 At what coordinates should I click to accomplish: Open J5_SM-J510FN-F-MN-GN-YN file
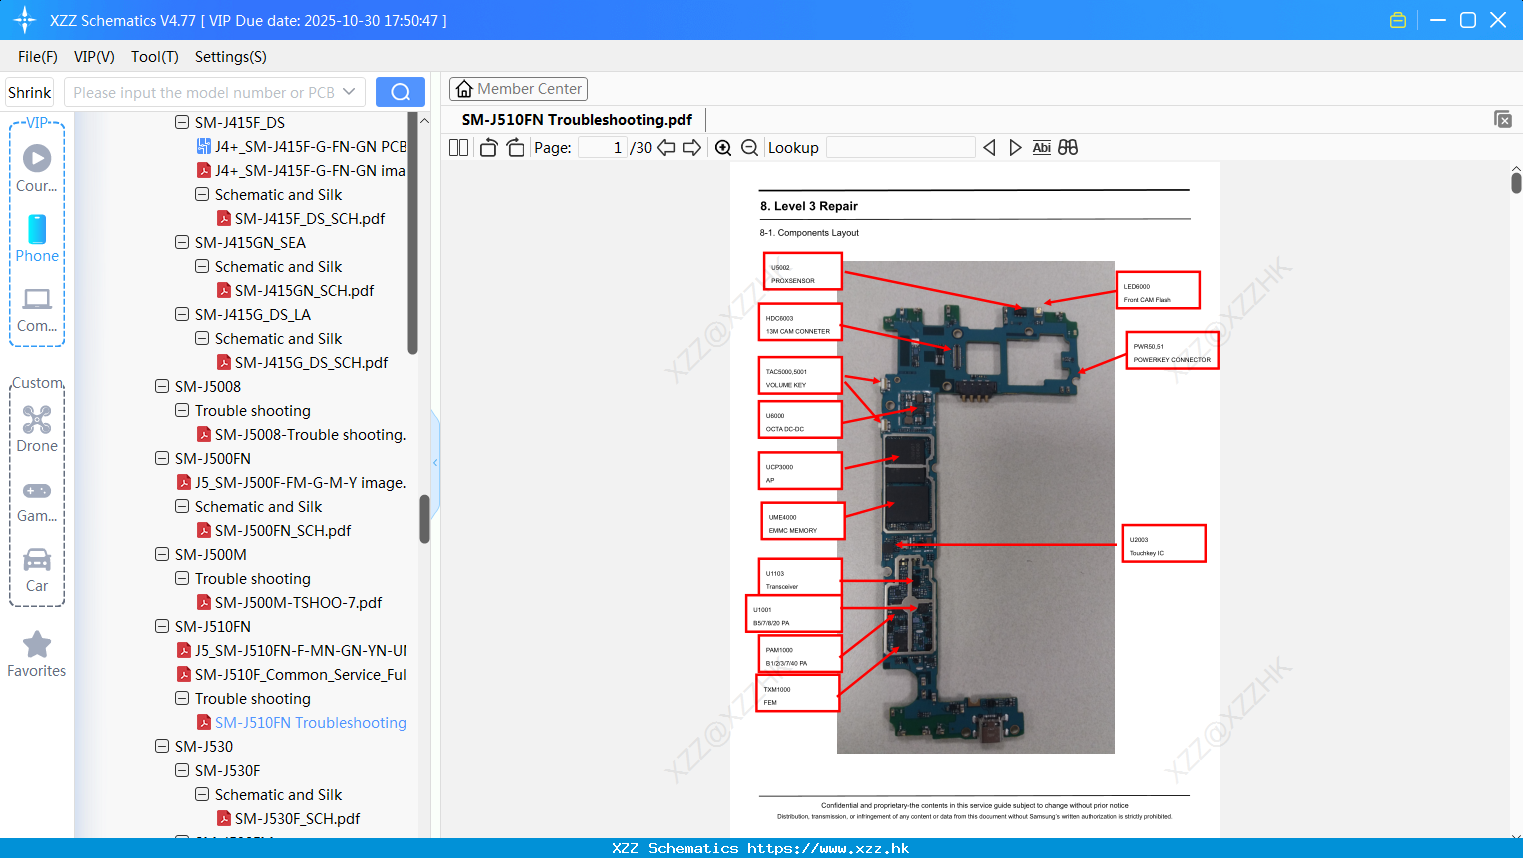(x=291, y=650)
